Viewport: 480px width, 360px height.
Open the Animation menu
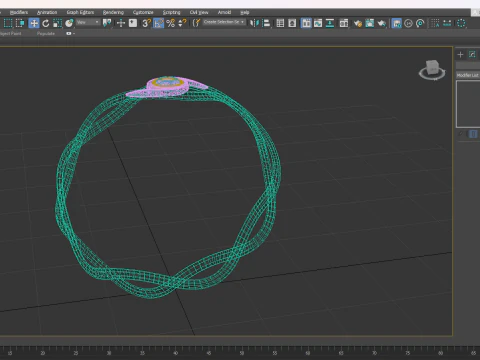click(x=47, y=12)
